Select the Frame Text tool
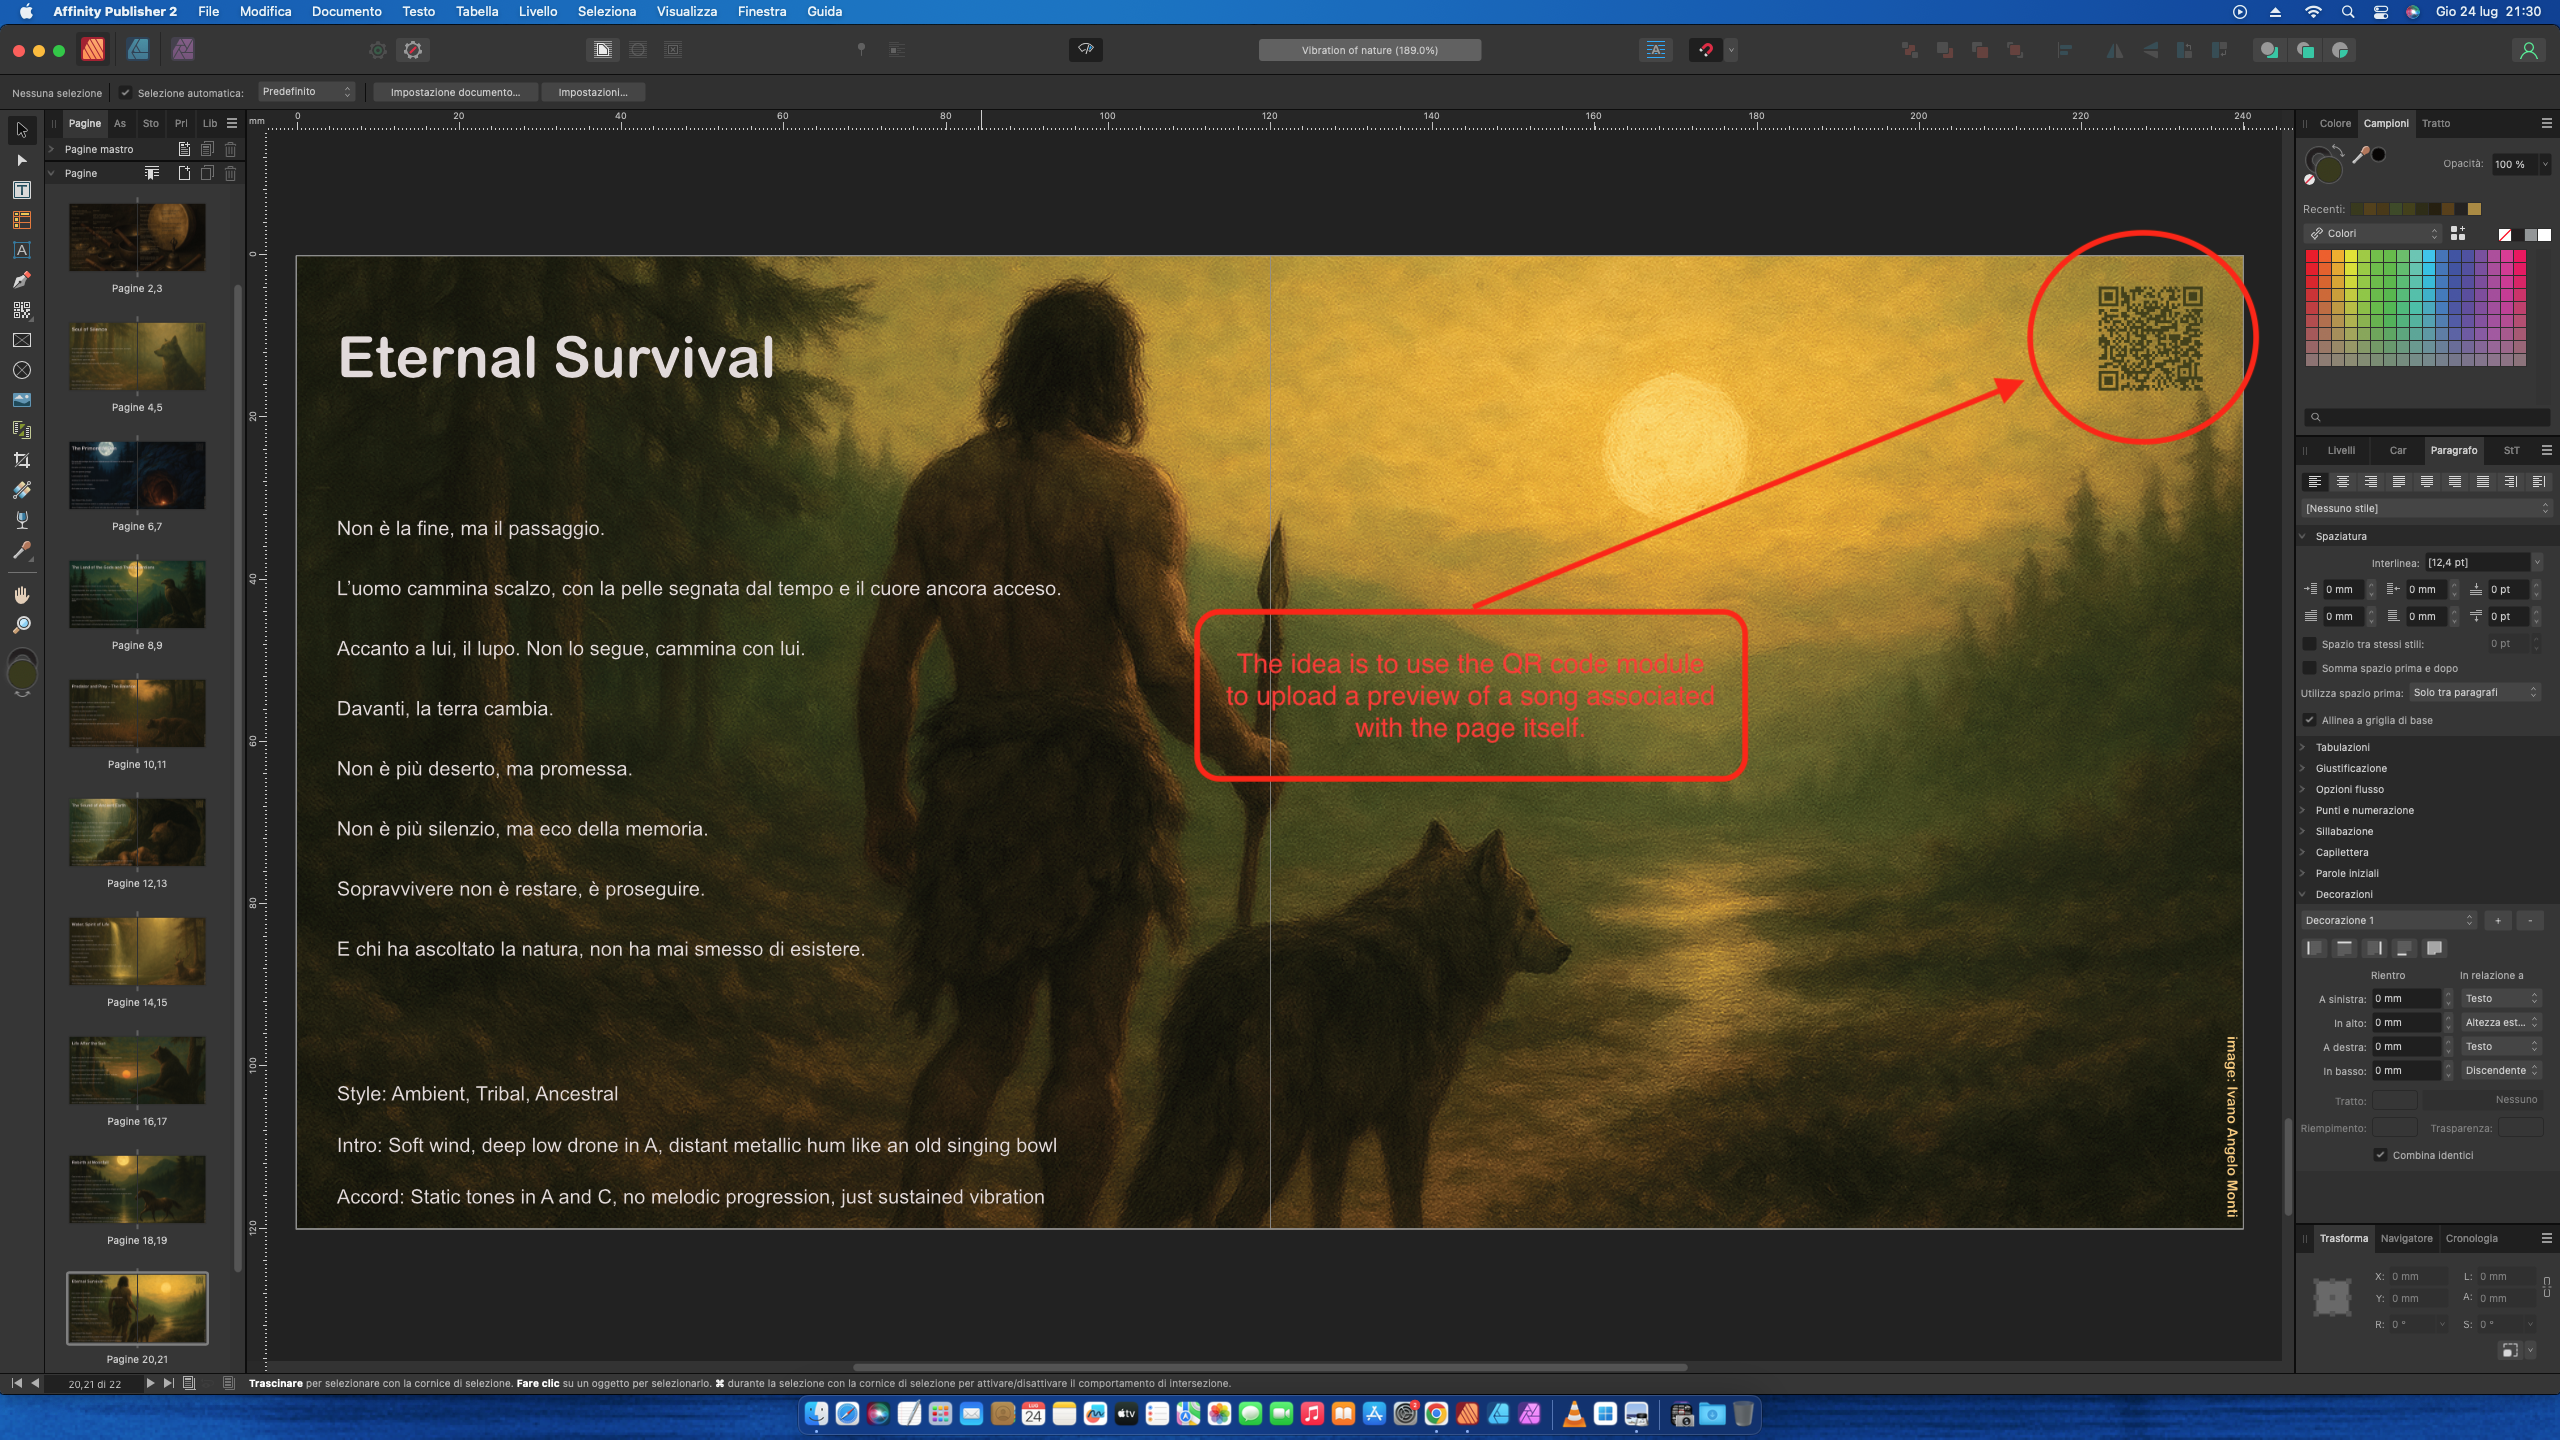This screenshot has width=2560, height=1440. pos(22,190)
